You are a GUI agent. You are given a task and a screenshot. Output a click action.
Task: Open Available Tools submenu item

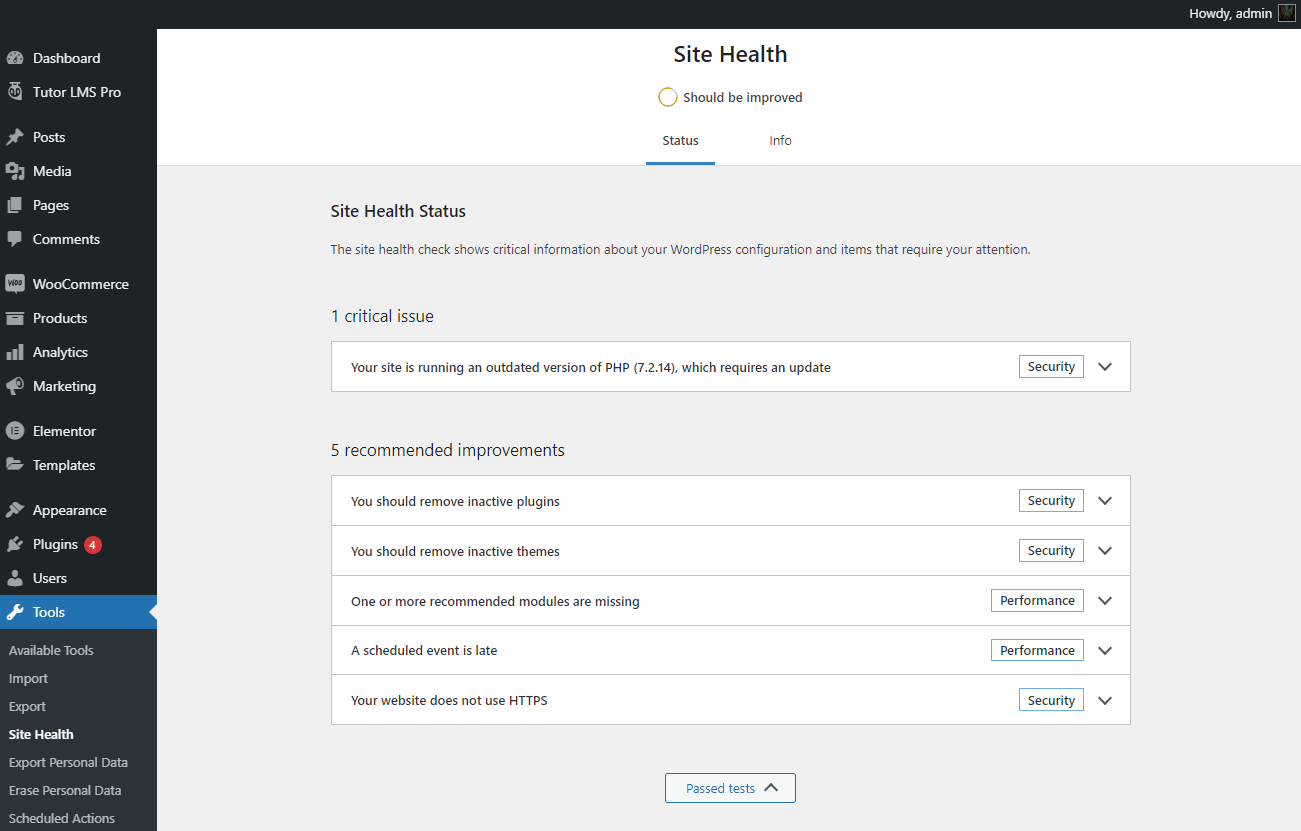(51, 650)
